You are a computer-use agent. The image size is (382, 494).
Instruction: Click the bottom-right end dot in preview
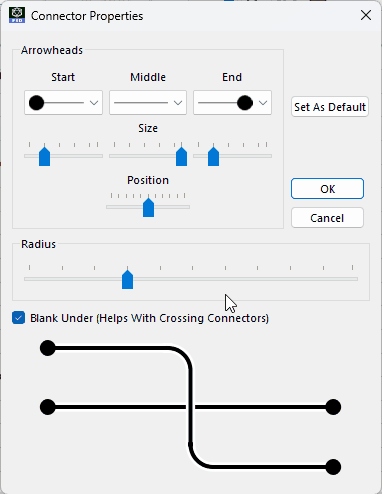[x=333, y=467]
